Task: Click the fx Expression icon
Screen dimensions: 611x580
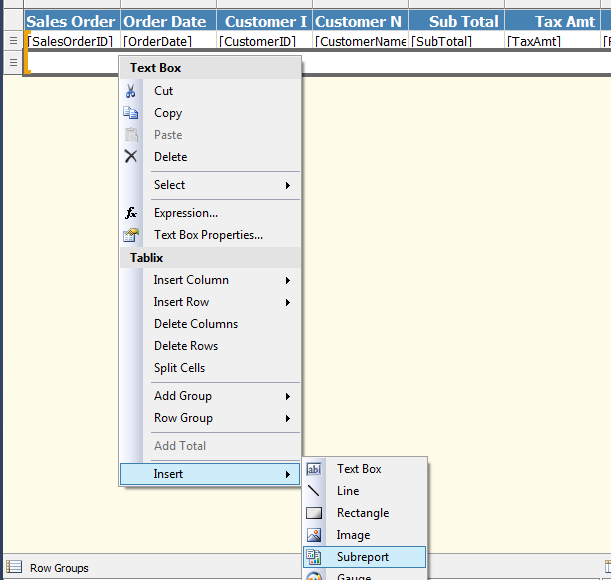Action: point(131,213)
